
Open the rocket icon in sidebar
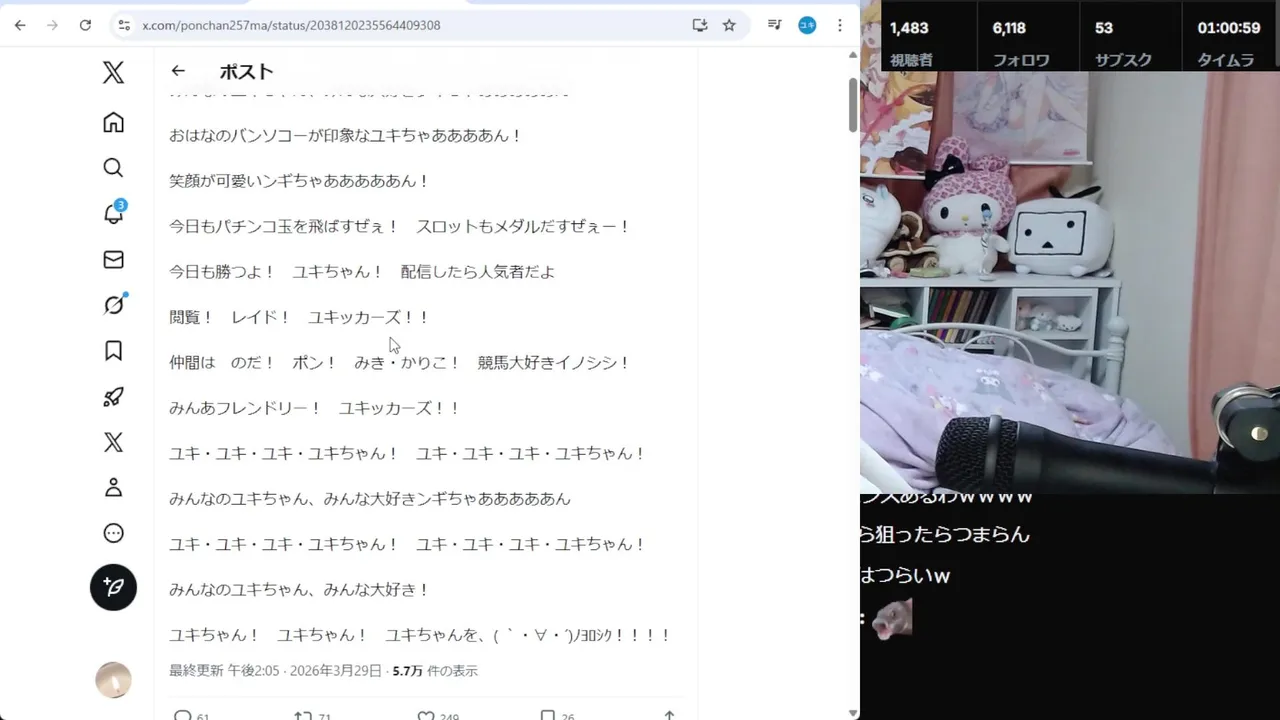pyautogui.click(x=113, y=397)
